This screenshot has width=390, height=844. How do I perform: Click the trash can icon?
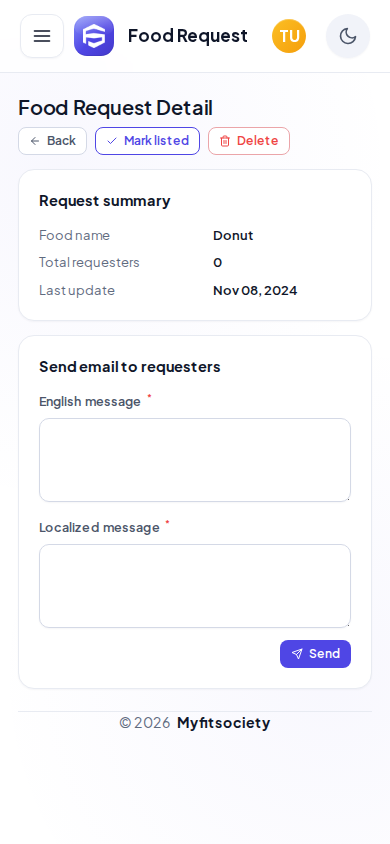point(225,141)
